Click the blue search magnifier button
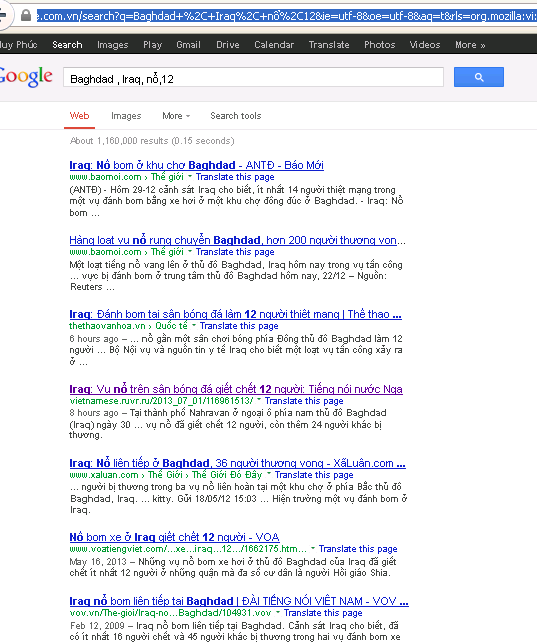Viewport: 537px width, 642px height. coord(479,77)
